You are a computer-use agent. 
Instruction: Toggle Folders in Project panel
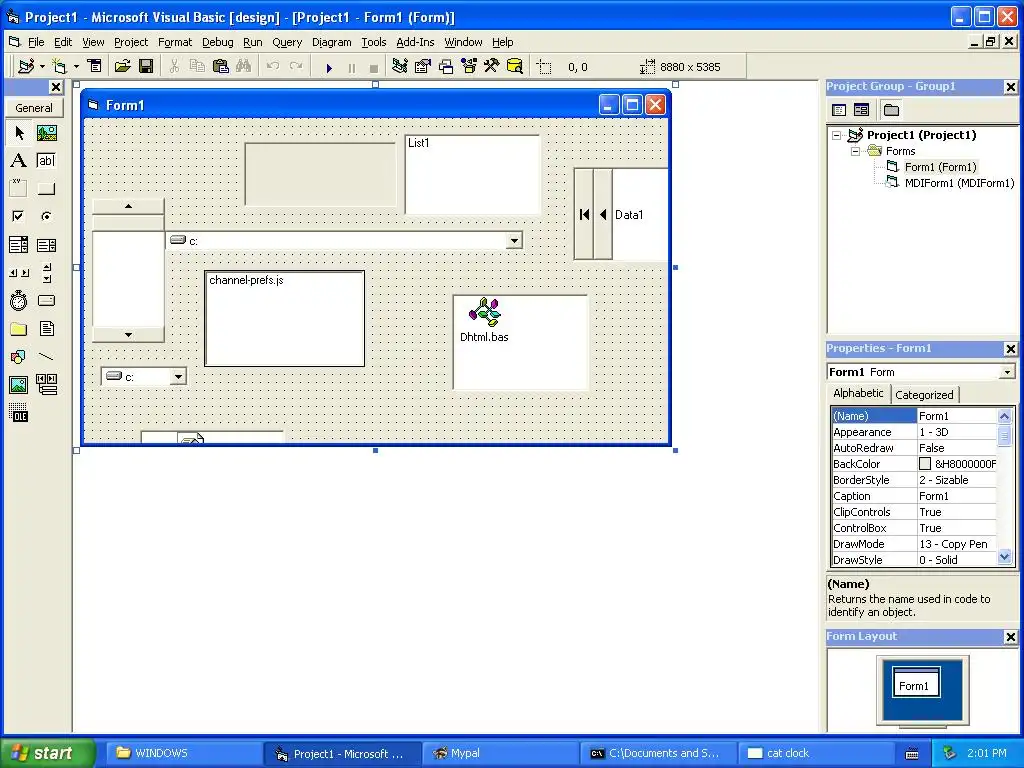click(891, 110)
